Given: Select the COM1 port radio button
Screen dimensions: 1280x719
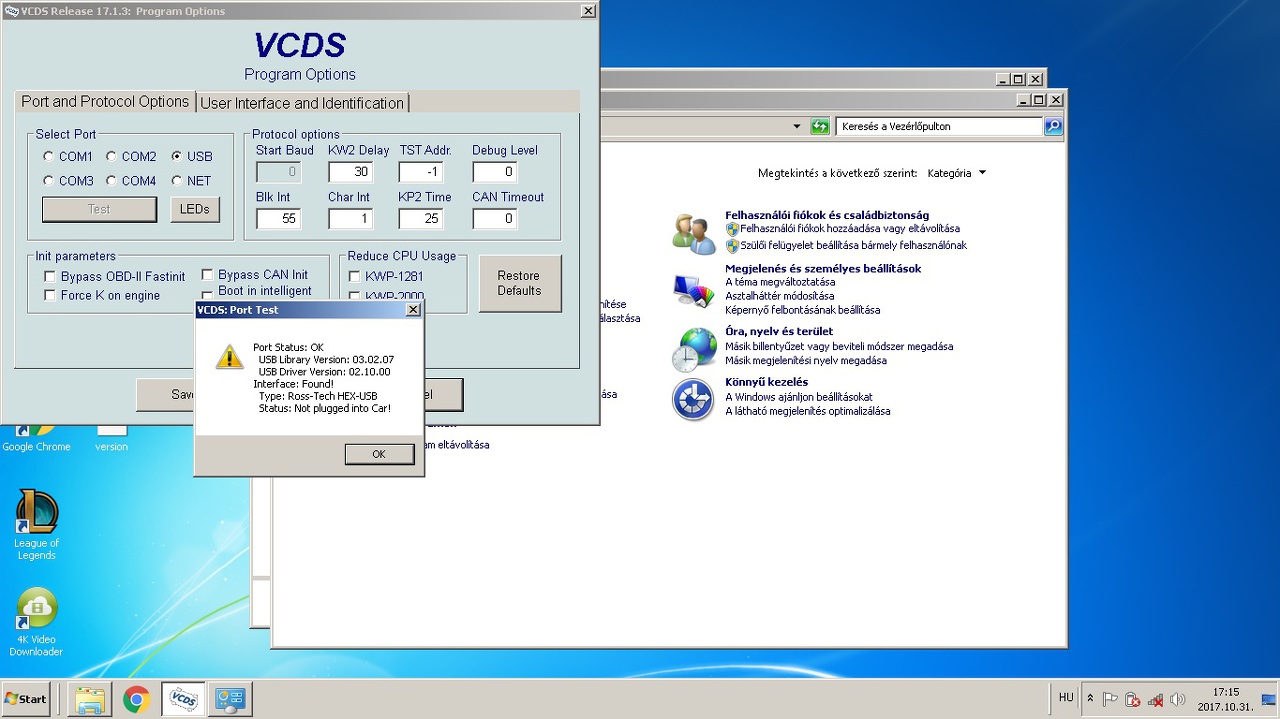Looking at the screenshot, I should point(49,157).
